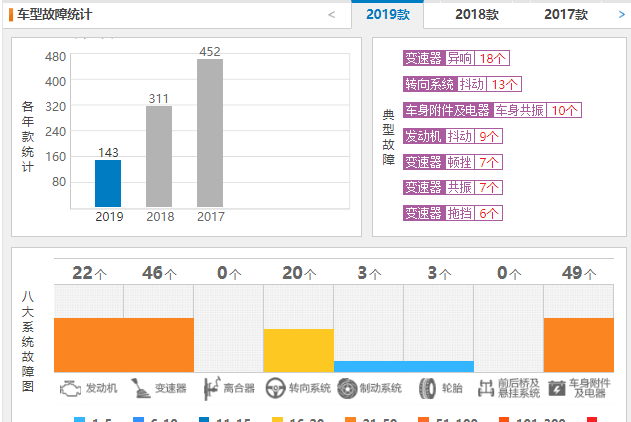The height and width of the screenshot is (422, 631).
Task: Click the 制动系统 brake disc icon
Action: tap(347, 388)
